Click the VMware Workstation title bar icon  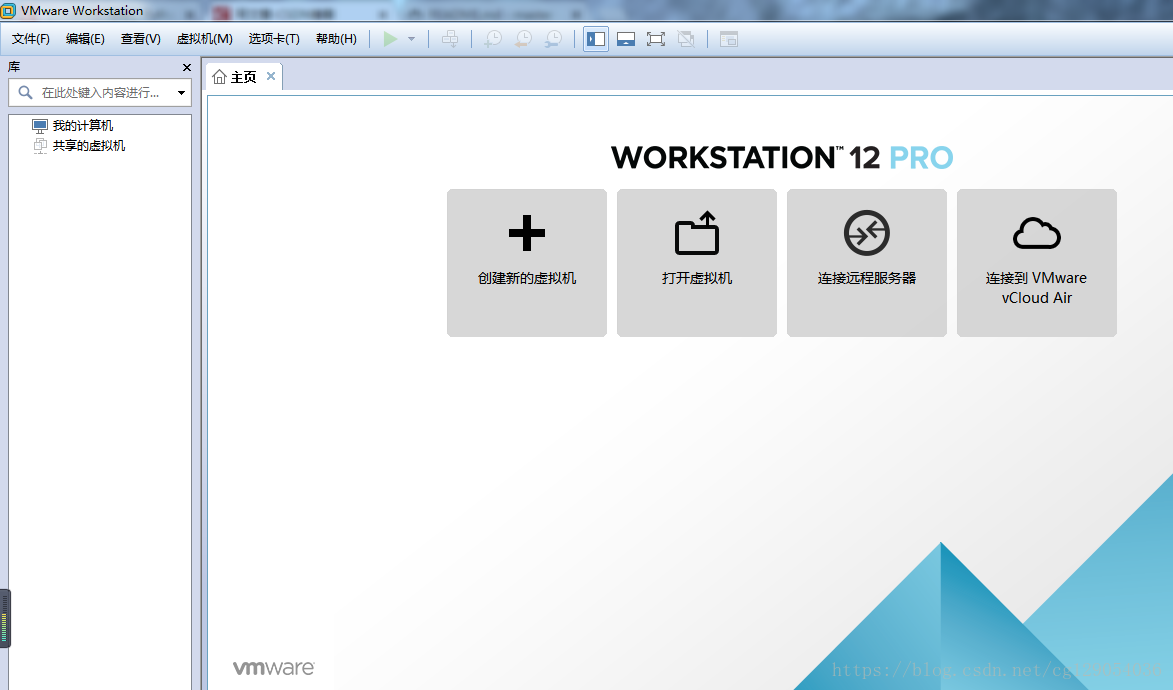click(x=8, y=10)
